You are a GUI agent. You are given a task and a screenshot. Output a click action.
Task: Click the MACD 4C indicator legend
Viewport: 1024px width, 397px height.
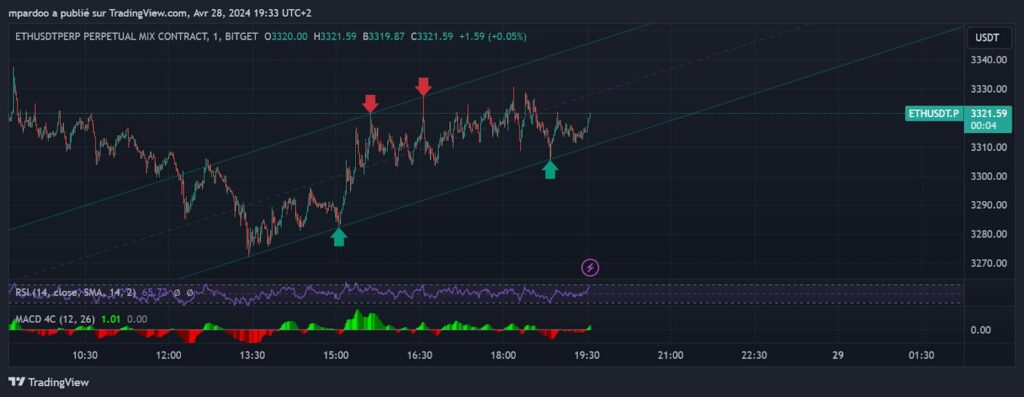pyautogui.click(x=55, y=319)
